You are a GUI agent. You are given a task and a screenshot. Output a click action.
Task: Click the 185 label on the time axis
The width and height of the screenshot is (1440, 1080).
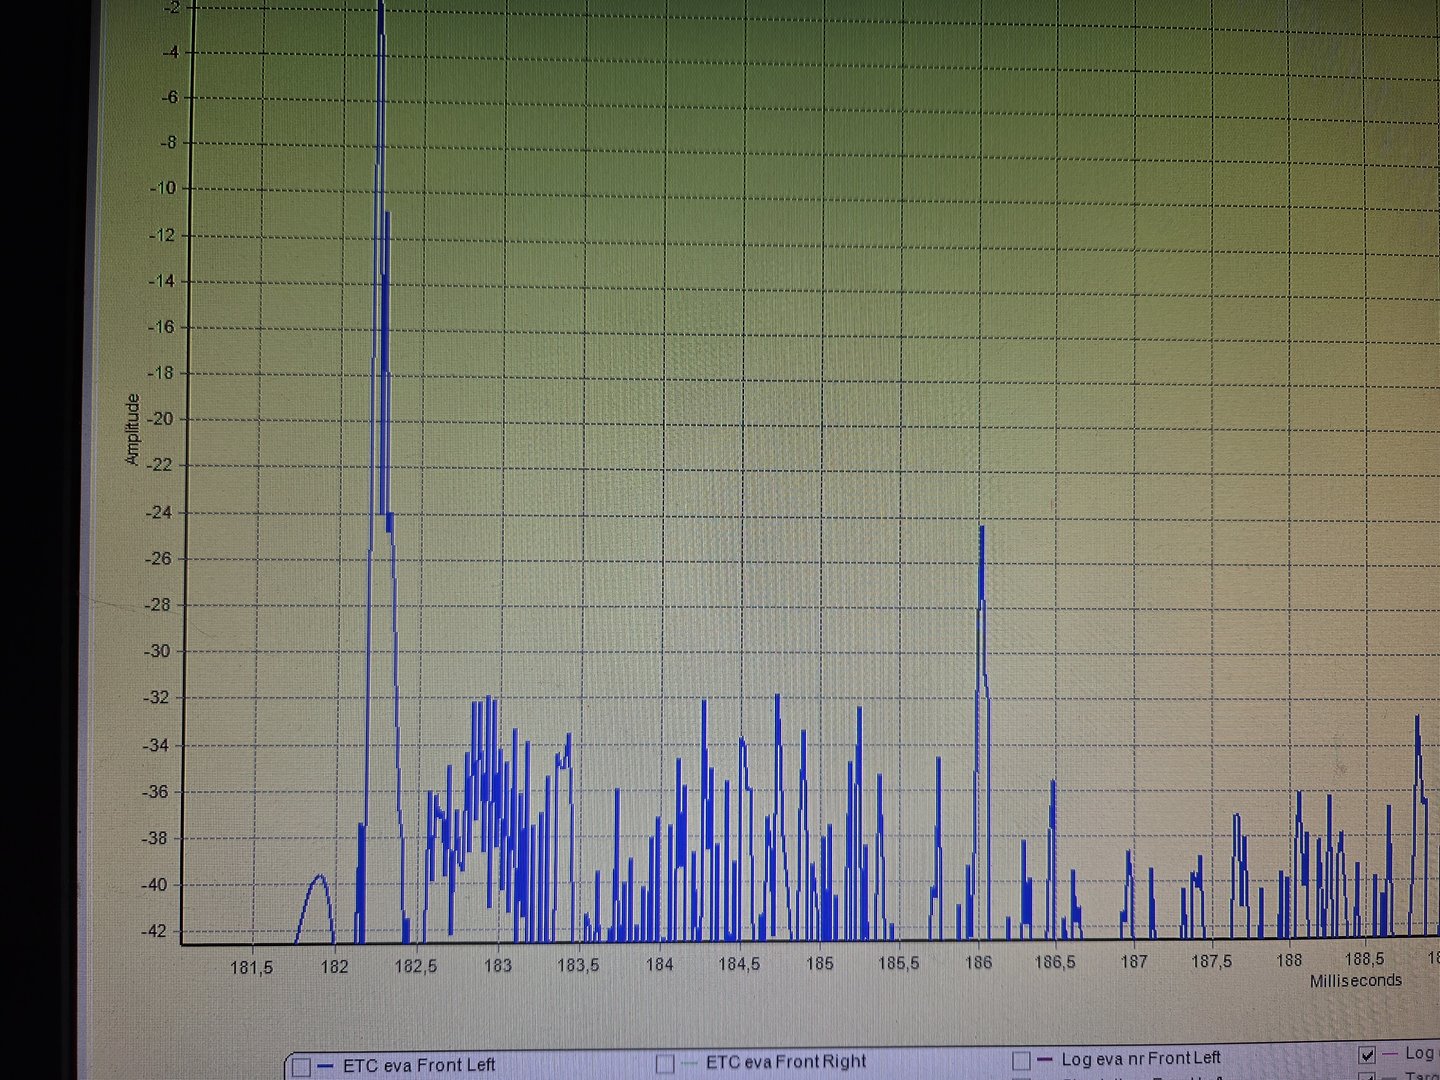pyautogui.click(x=820, y=964)
